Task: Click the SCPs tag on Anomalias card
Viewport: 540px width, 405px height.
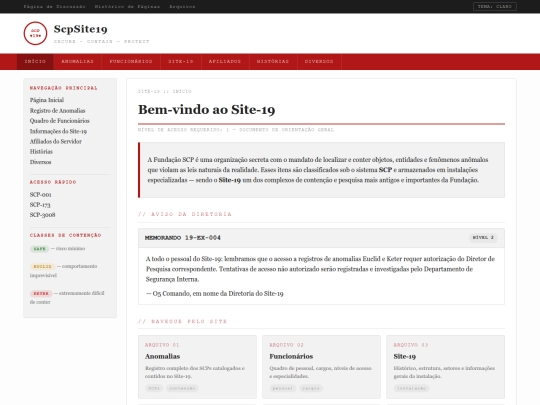Action: [154, 388]
